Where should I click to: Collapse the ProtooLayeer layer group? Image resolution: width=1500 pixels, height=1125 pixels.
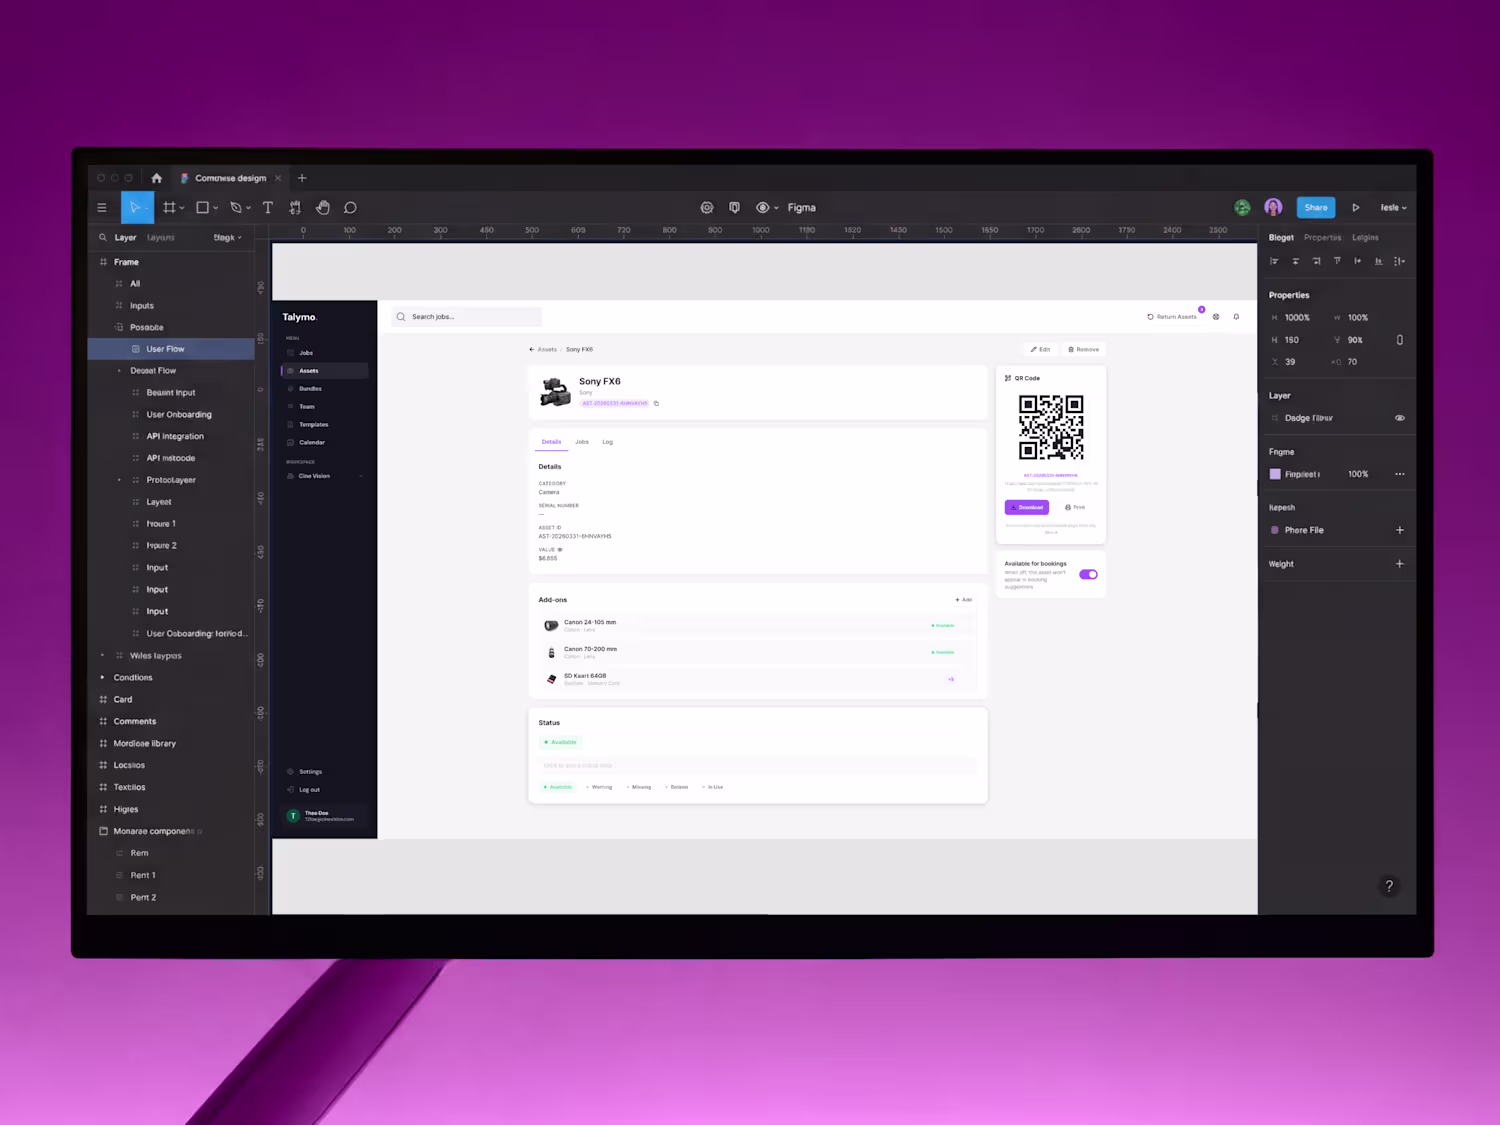(119, 480)
